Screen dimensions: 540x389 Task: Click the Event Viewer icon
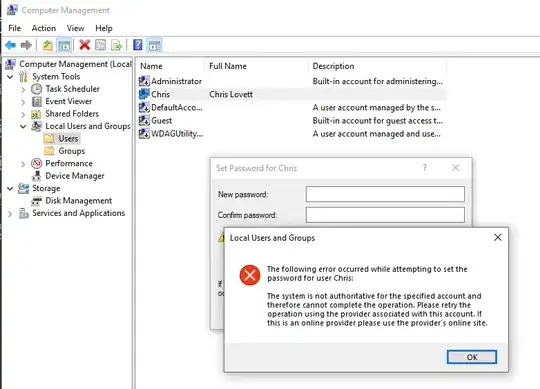click(37, 102)
